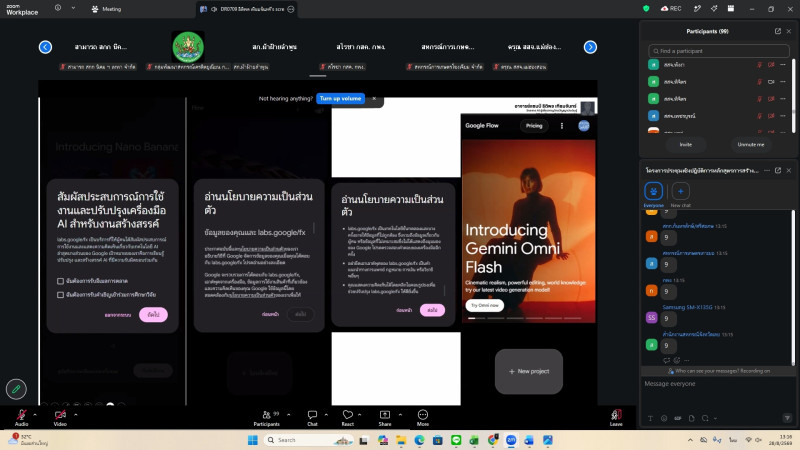Expand Chat options caret

(x=326, y=414)
